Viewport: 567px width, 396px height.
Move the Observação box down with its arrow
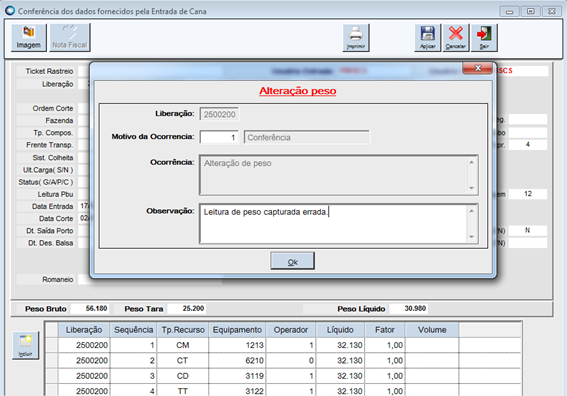[x=472, y=237]
